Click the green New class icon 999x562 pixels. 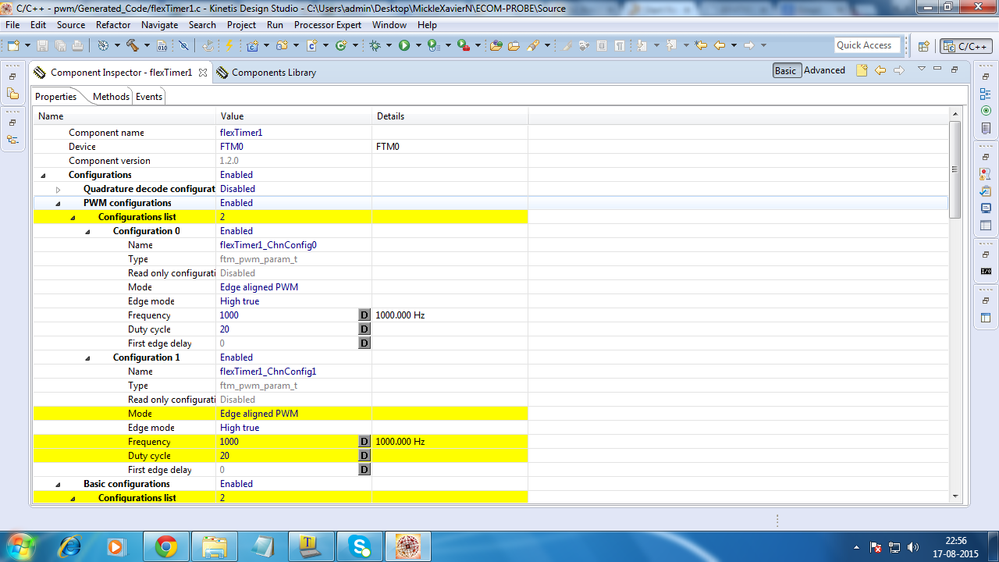coord(341,45)
